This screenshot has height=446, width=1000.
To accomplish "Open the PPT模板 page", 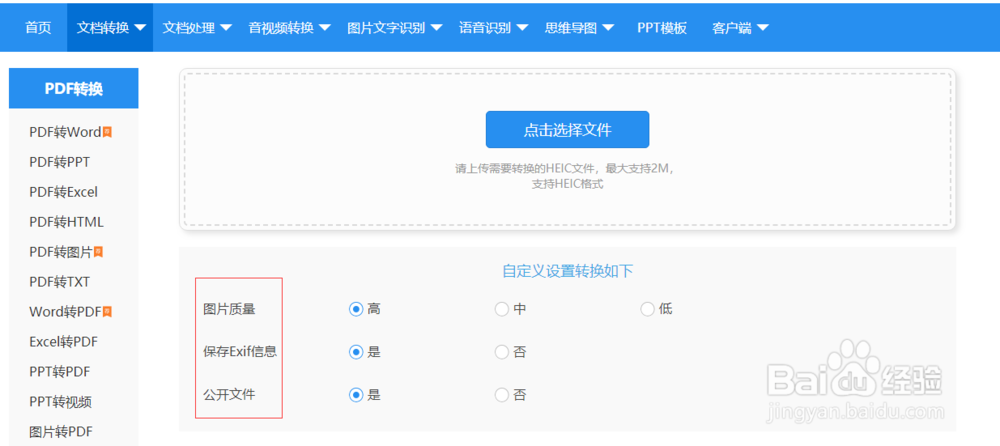I will tap(662, 27).
